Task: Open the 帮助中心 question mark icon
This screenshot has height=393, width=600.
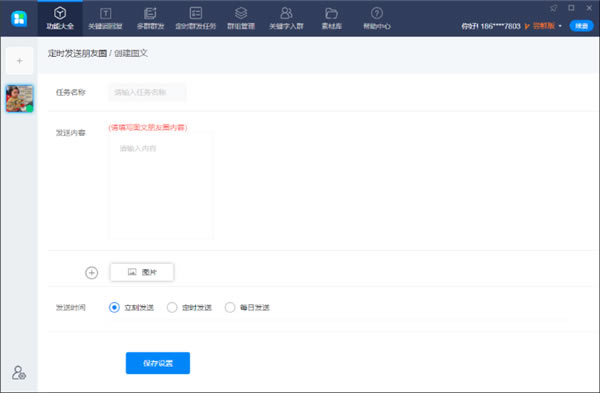Action: pyautogui.click(x=377, y=18)
